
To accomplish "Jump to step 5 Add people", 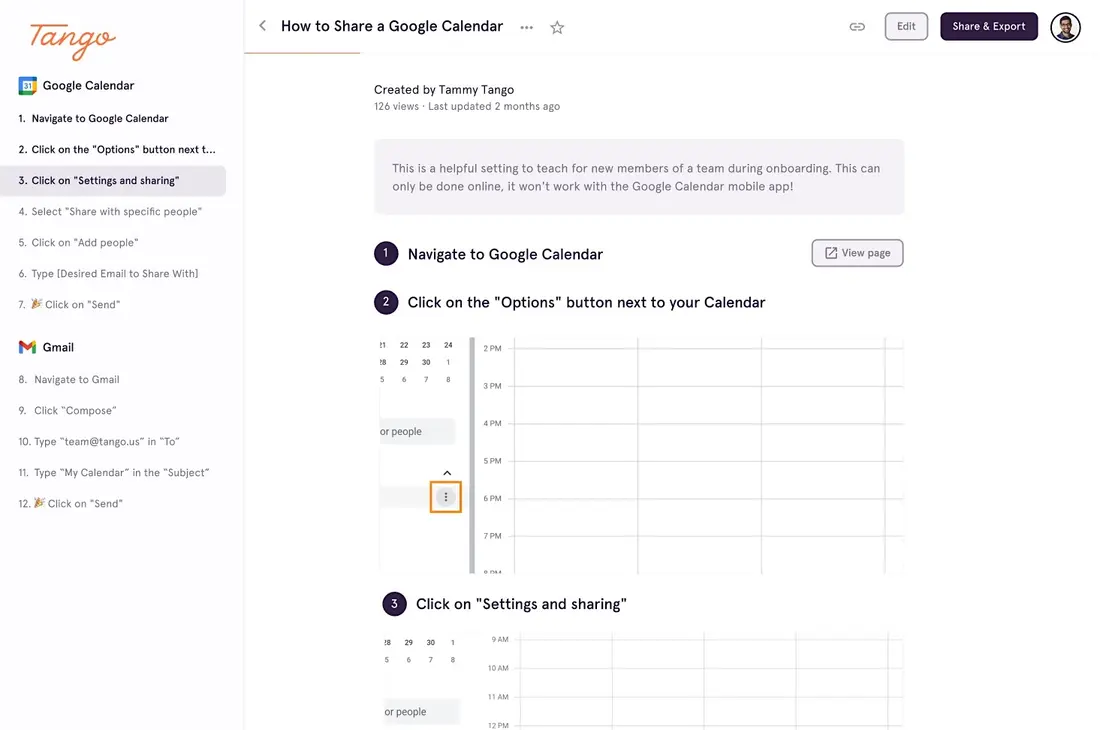I will pos(79,243).
